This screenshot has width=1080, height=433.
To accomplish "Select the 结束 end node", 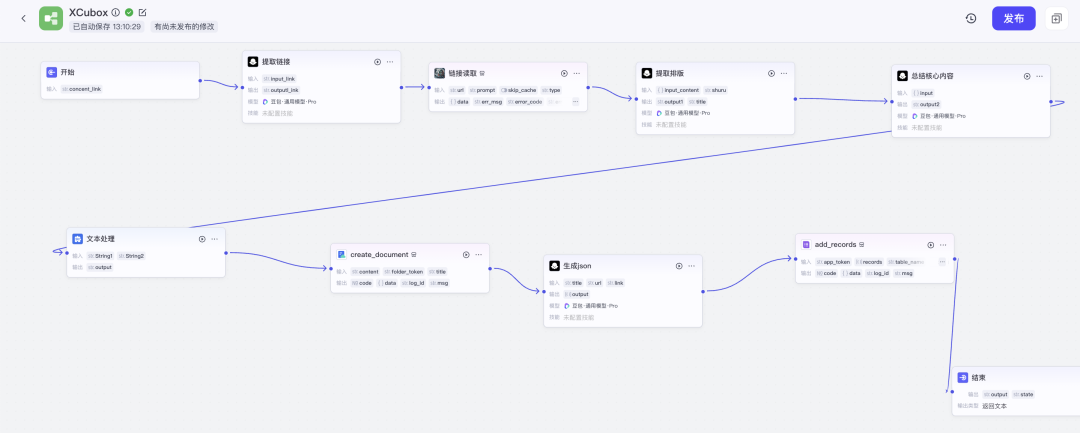I will point(1016,391).
